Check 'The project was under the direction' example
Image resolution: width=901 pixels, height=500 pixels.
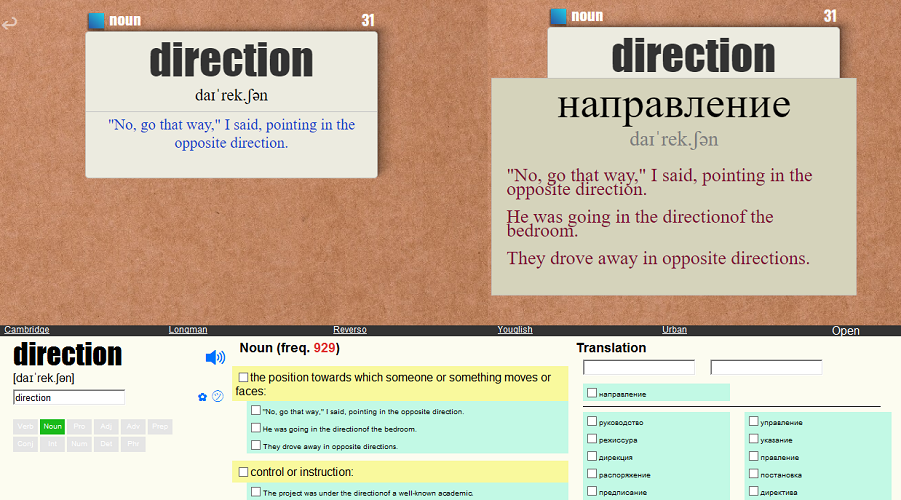[256, 492]
